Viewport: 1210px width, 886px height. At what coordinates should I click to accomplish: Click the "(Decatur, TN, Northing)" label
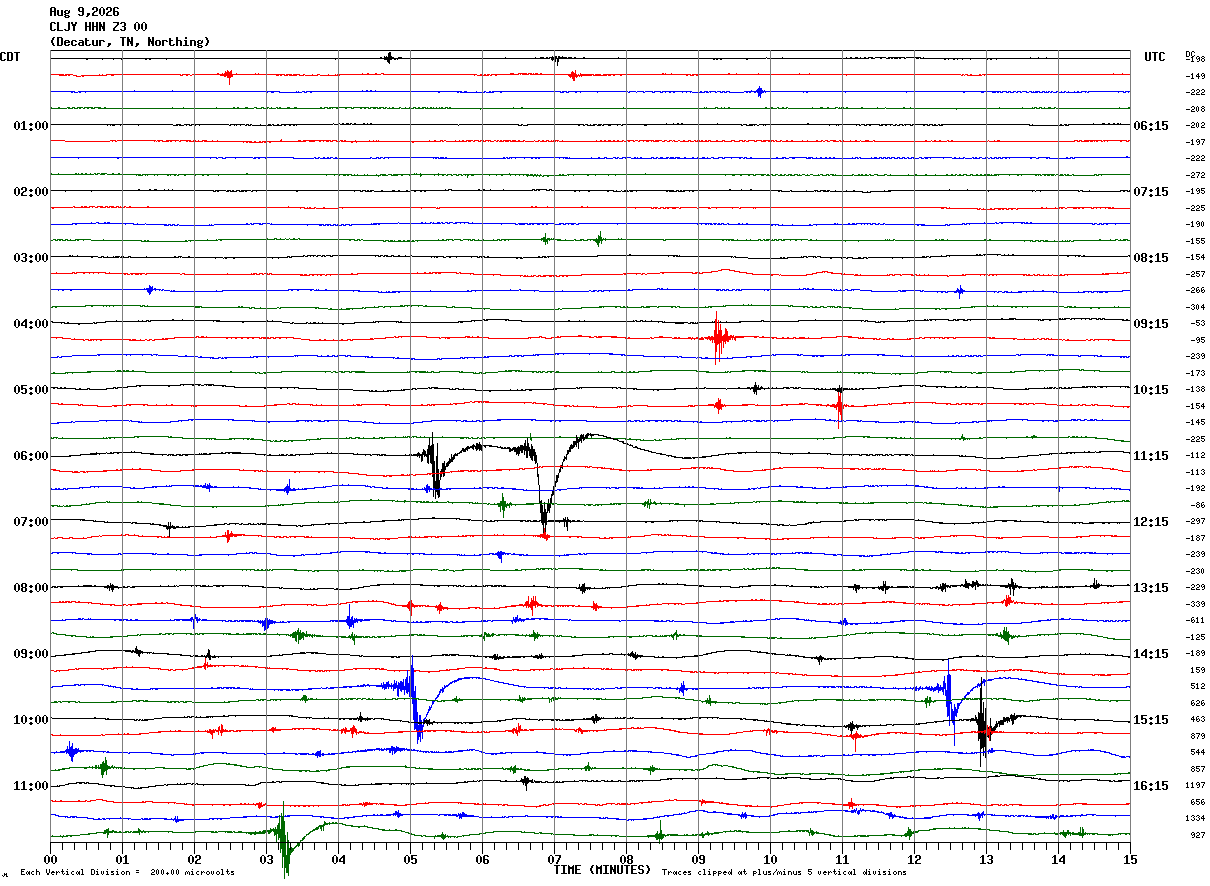pyautogui.click(x=130, y=42)
